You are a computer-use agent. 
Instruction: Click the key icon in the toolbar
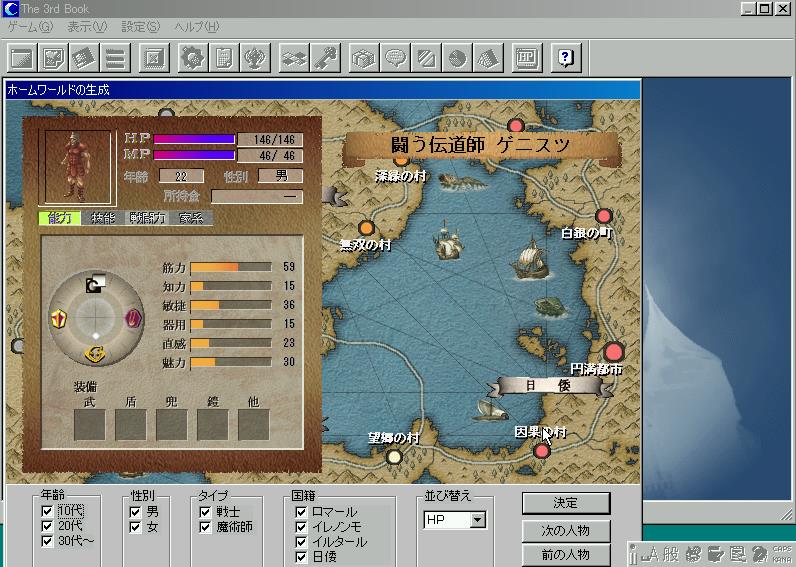pyautogui.click(x=324, y=57)
